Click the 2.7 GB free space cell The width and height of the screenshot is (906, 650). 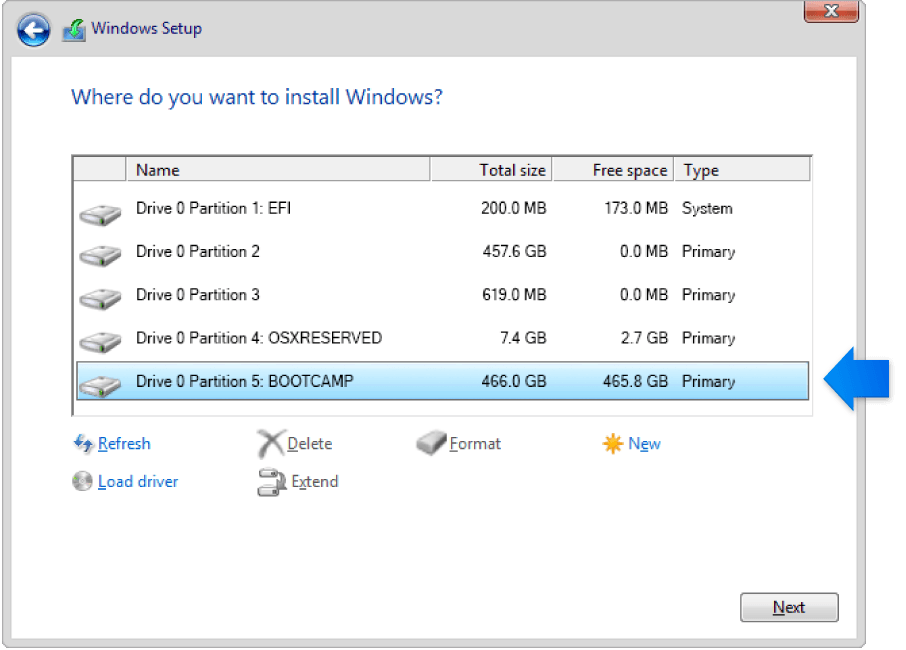pos(644,338)
